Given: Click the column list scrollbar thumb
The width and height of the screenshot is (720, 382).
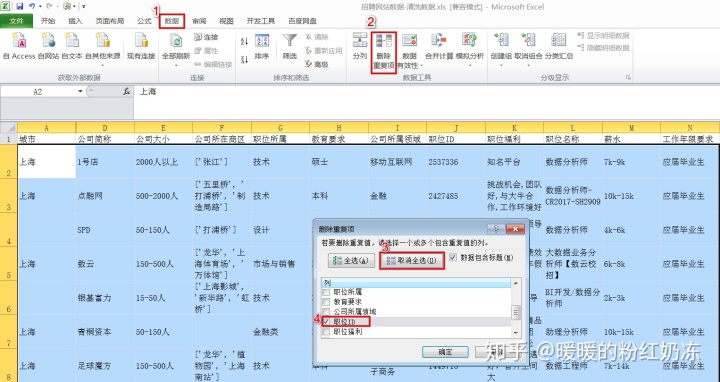Looking at the screenshot, I should (516, 312).
